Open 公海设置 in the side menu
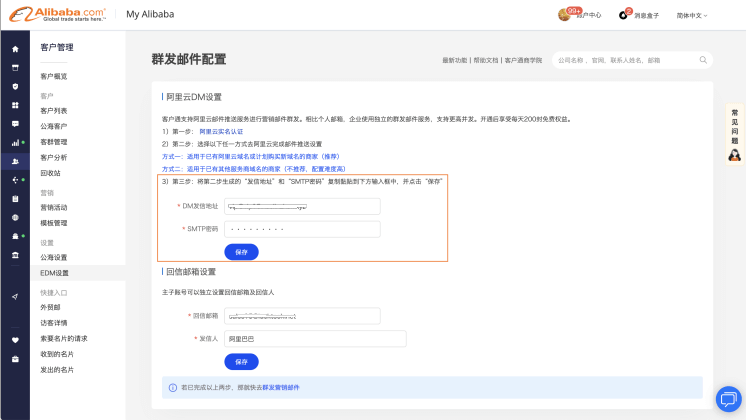This screenshot has width=746, height=420. click(54, 258)
